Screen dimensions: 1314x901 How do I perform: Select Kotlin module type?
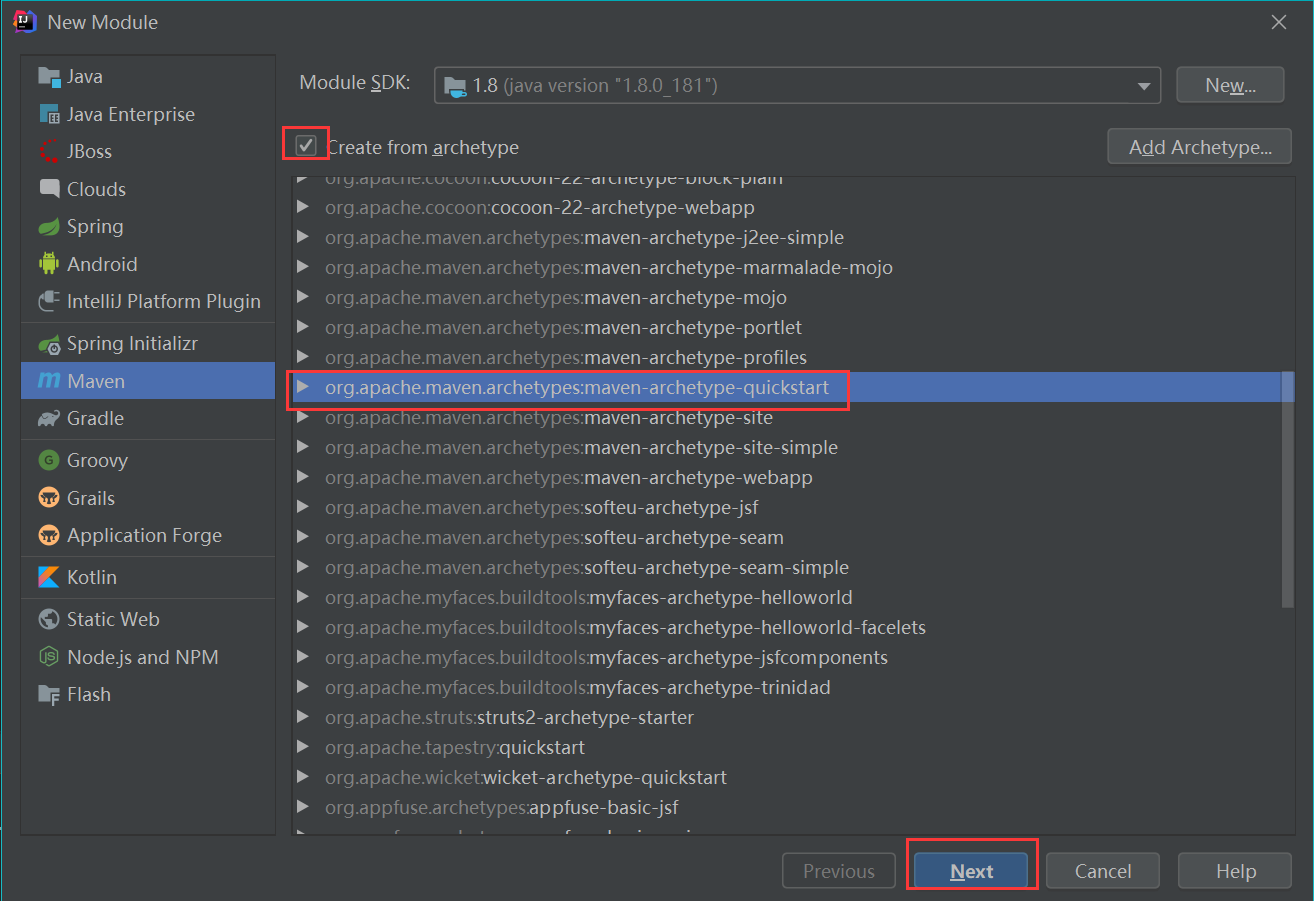click(148, 577)
